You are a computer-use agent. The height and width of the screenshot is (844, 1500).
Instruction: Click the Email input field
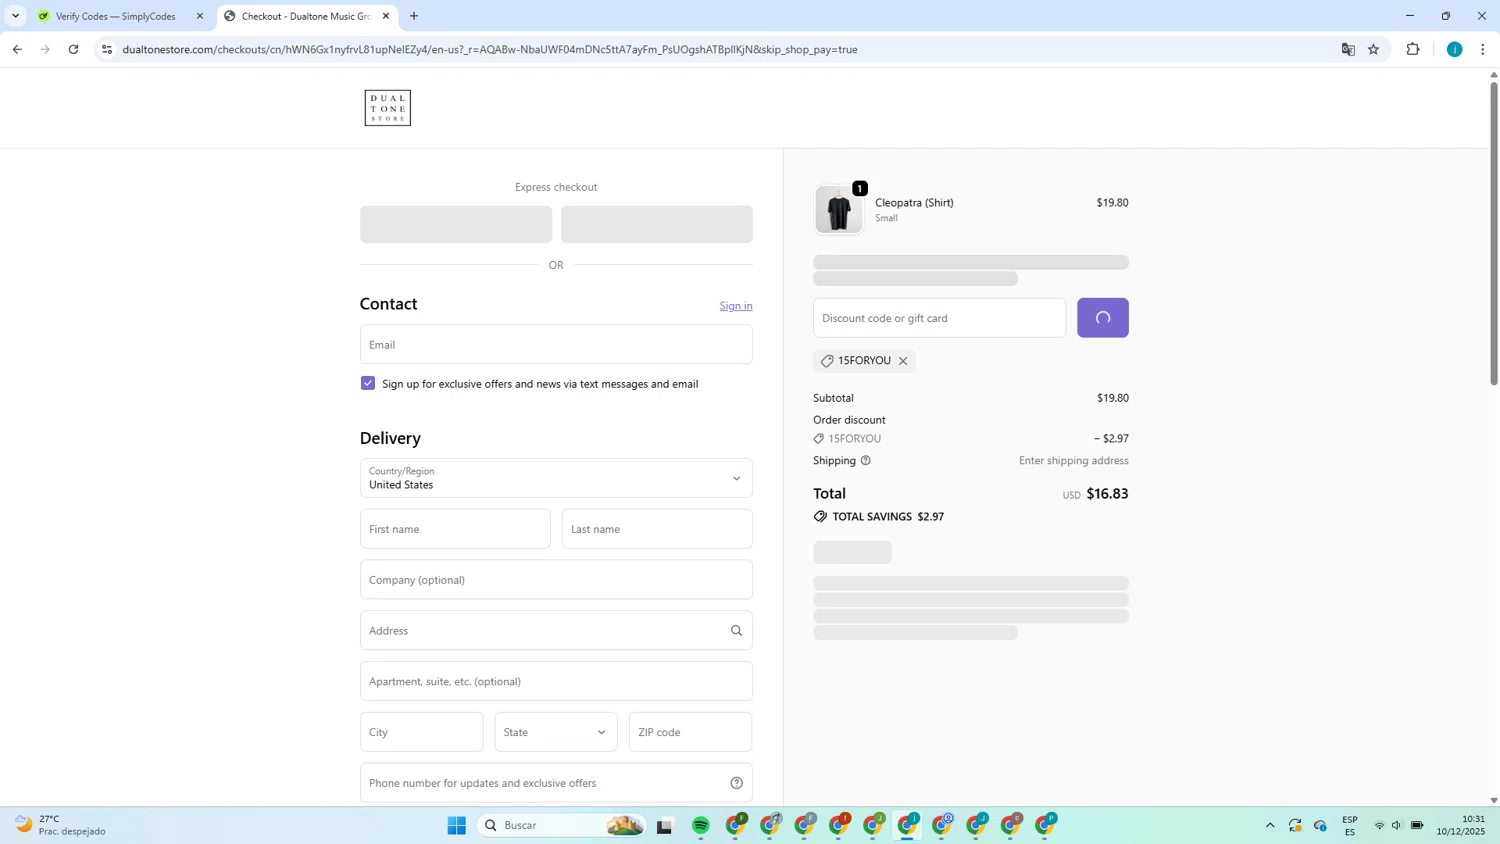tap(556, 344)
